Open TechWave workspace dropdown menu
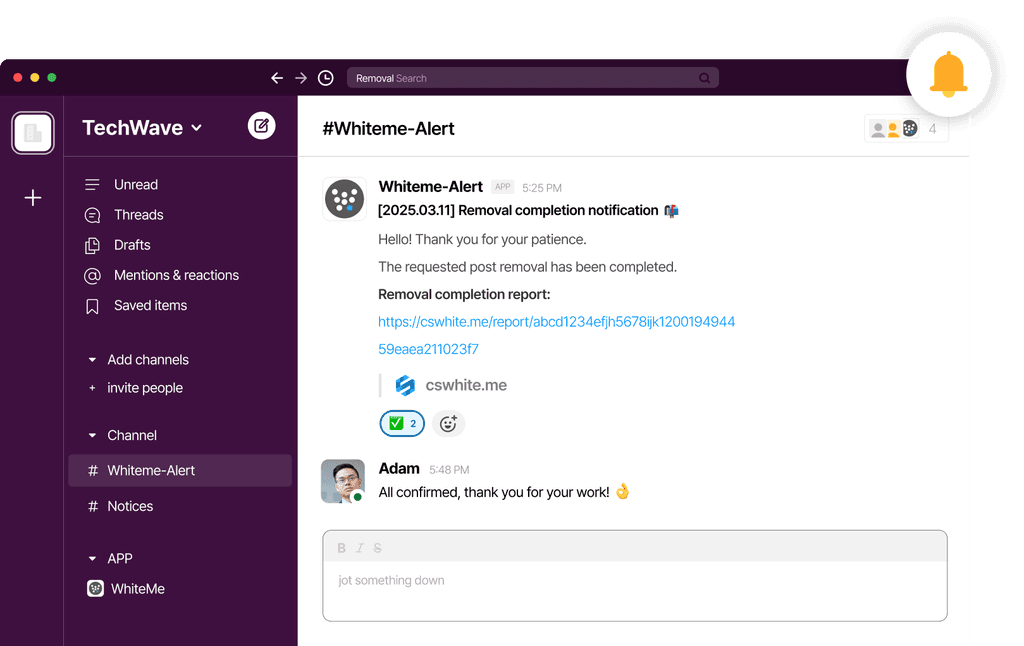The height and width of the screenshot is (646, 1024). [x=142, y=128]
